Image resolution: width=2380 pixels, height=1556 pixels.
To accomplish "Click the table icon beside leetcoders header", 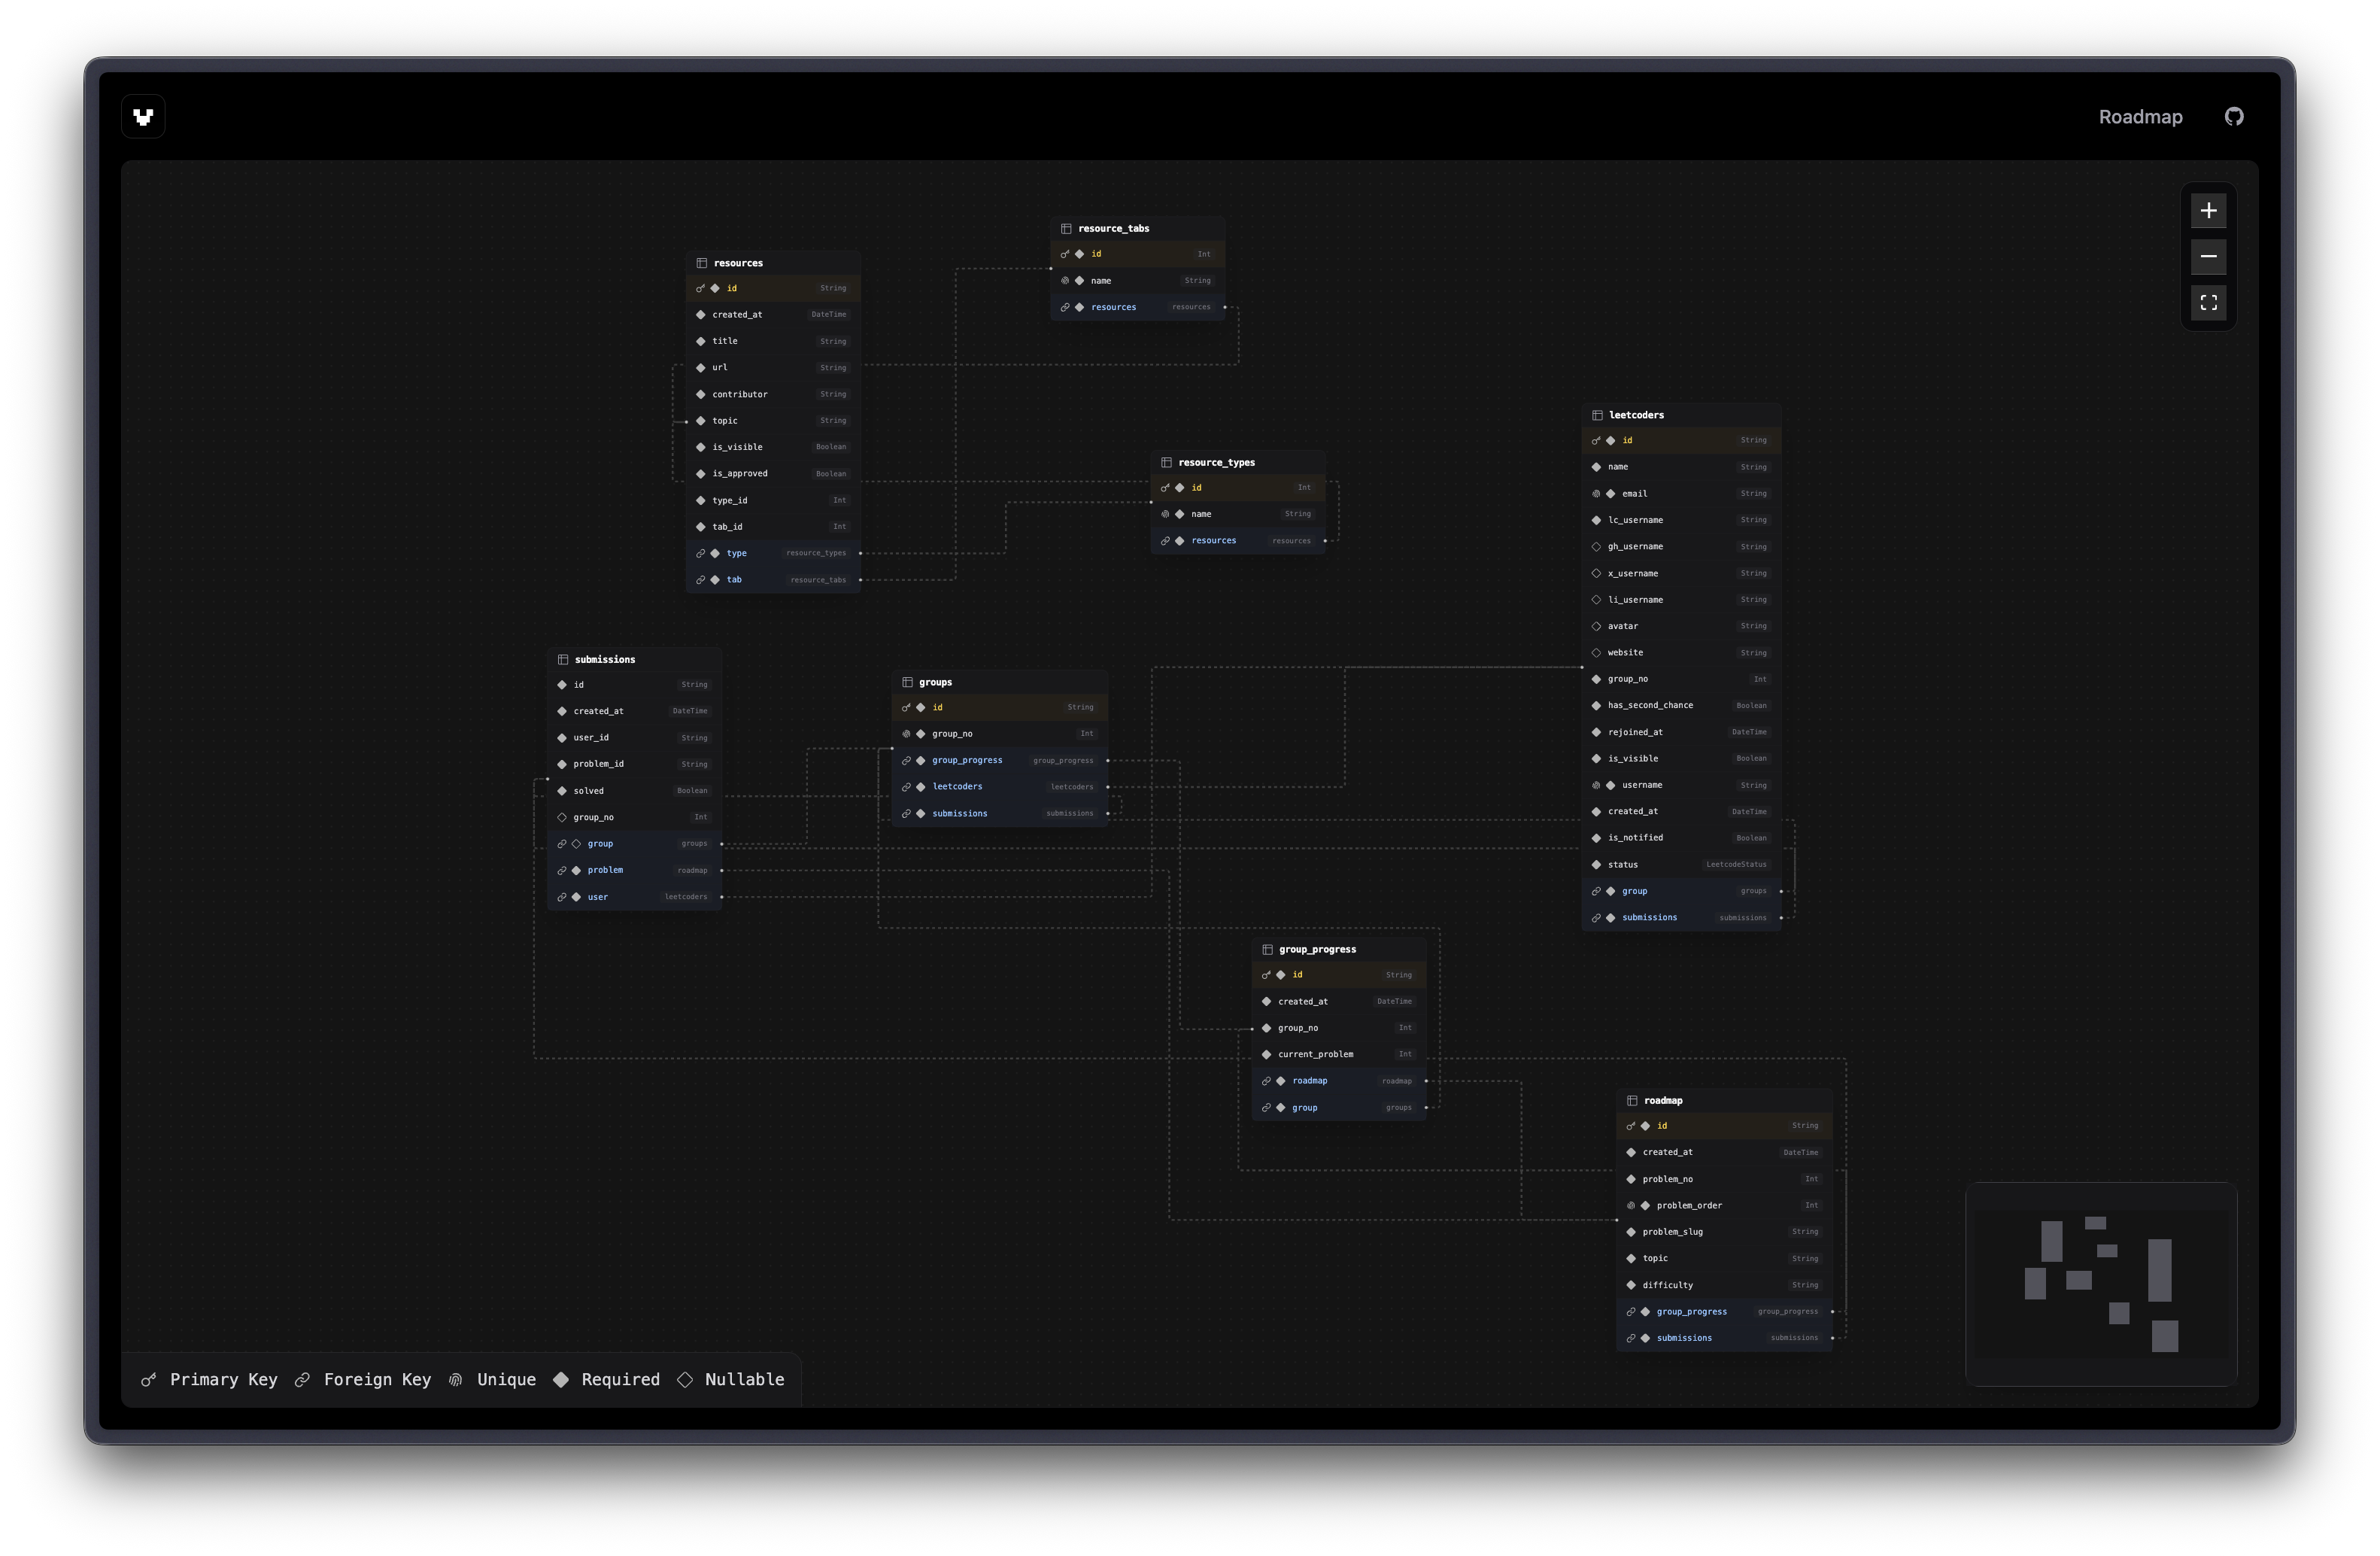I will click(1597, 415).
